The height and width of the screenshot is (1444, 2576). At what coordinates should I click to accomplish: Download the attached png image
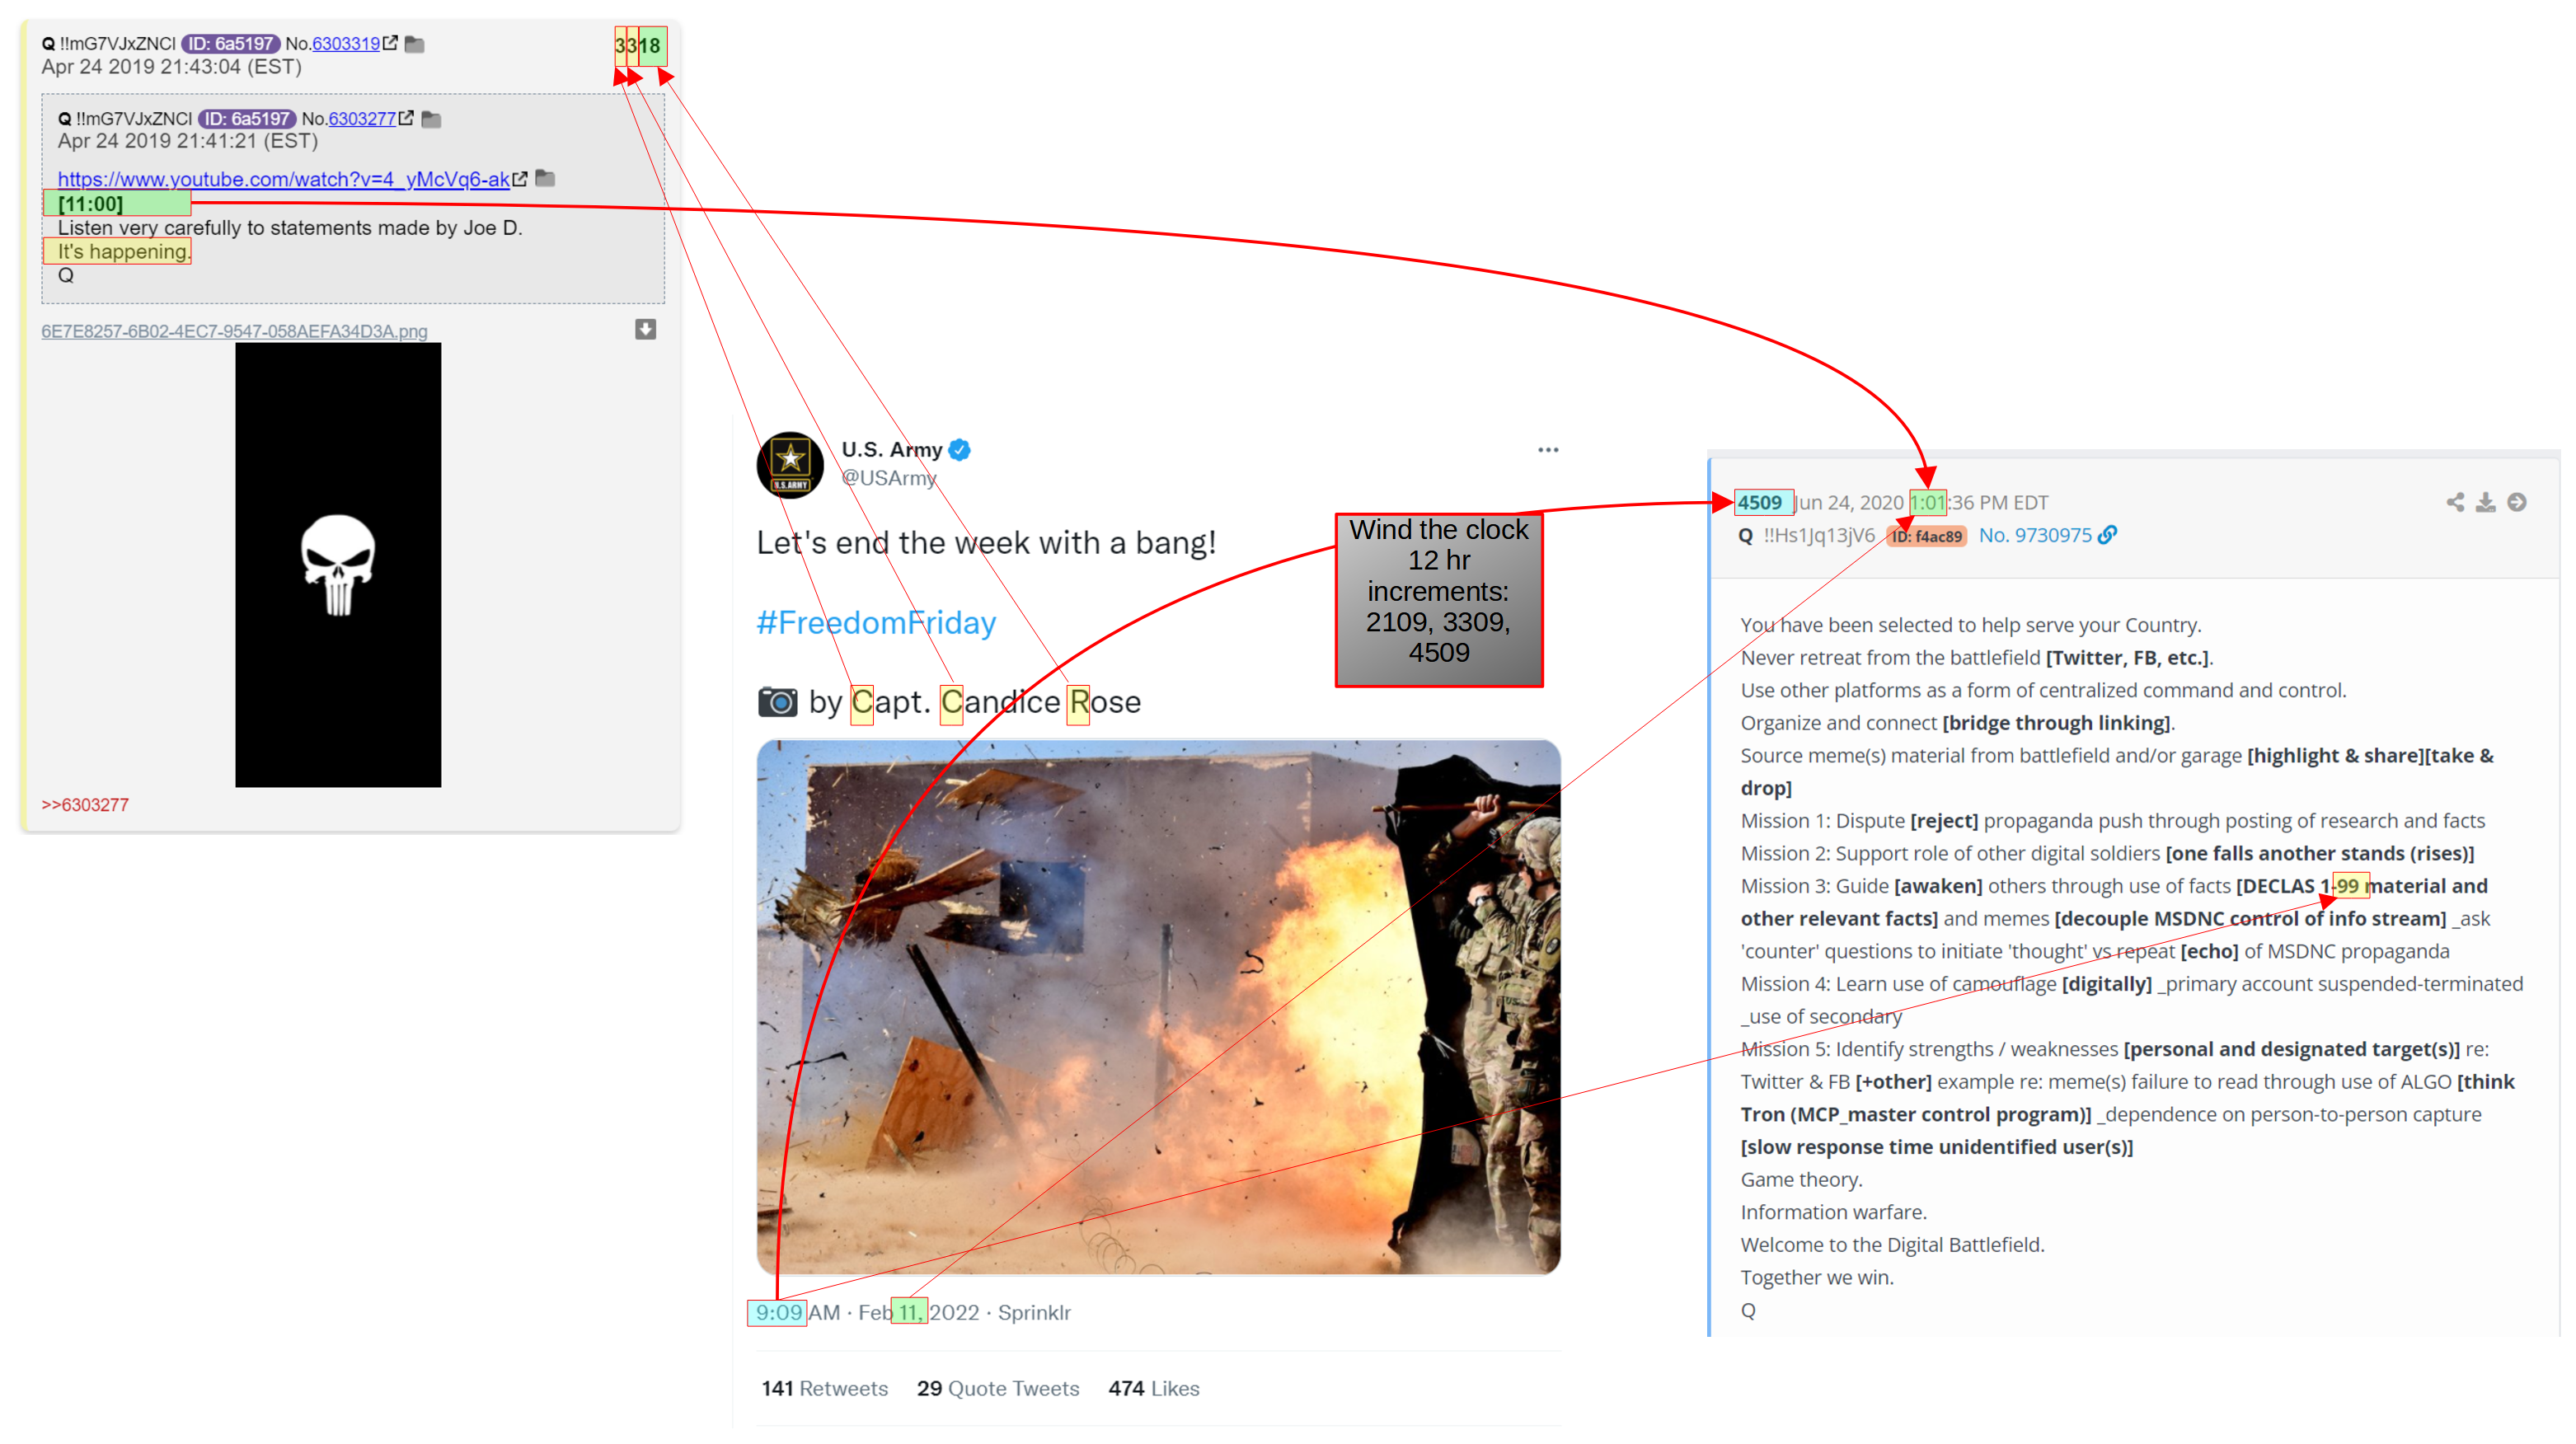click(646, 329)
